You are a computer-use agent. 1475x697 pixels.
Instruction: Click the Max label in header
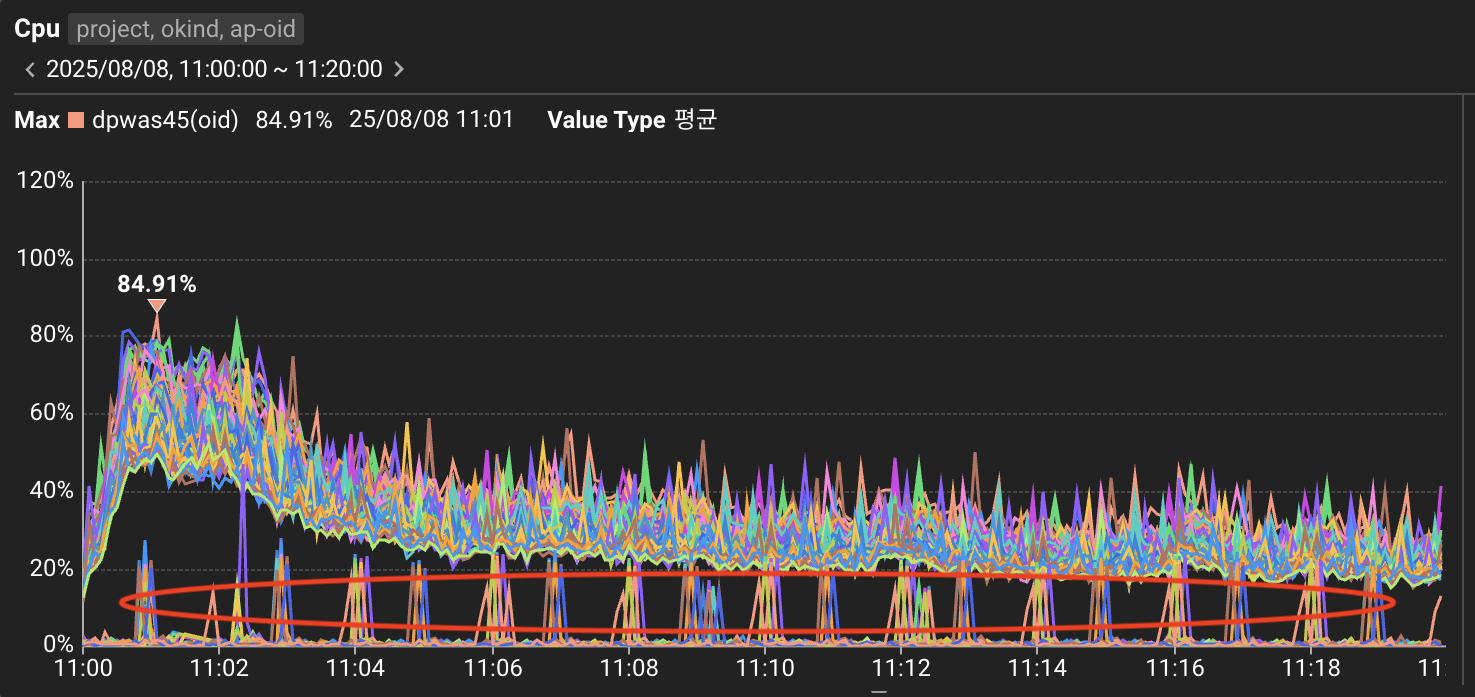[x=37, y=121]
